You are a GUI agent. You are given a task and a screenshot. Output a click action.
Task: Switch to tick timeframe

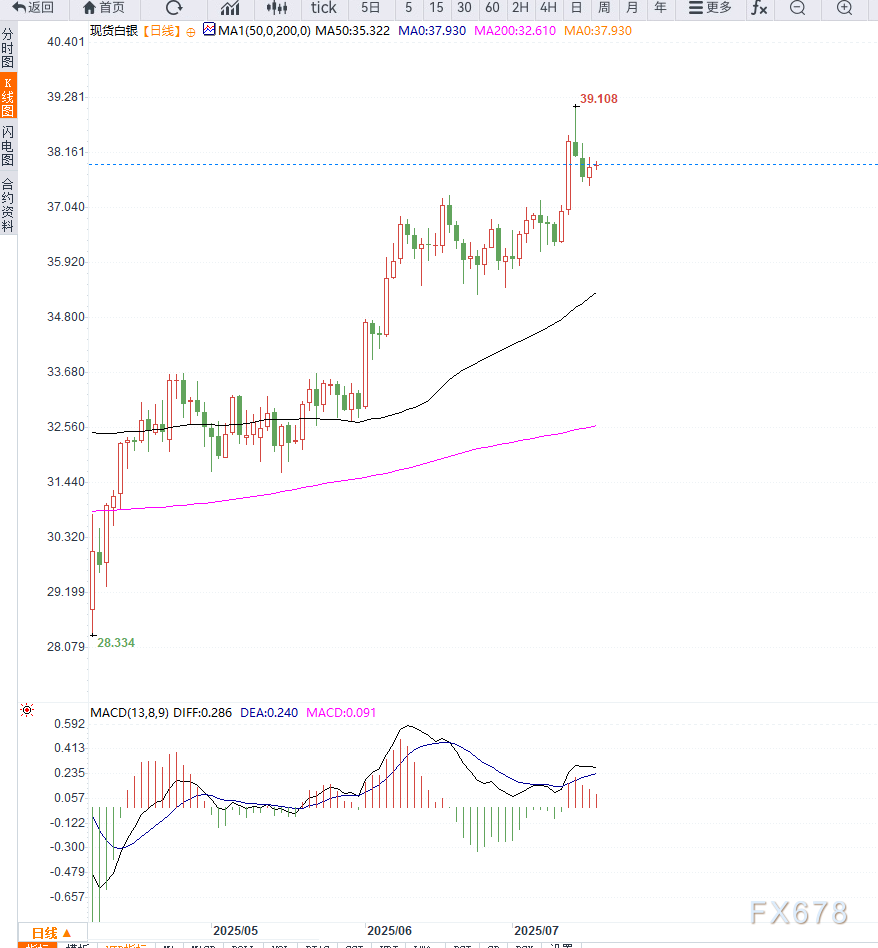pyautogui.click(x=323, y=8)
